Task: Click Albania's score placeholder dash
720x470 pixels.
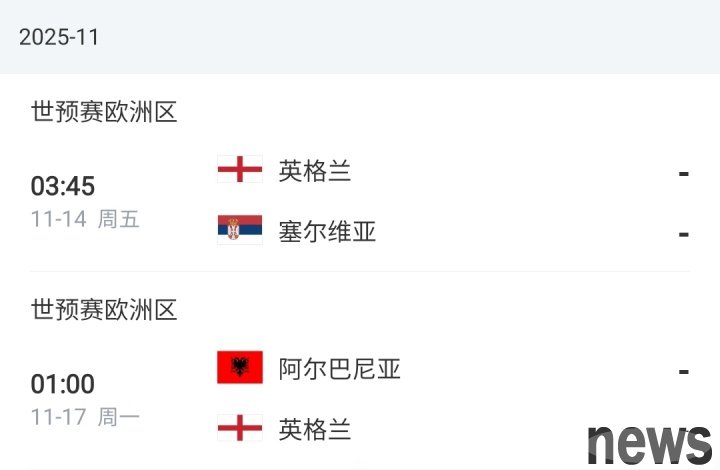Action: pos(684,371)
